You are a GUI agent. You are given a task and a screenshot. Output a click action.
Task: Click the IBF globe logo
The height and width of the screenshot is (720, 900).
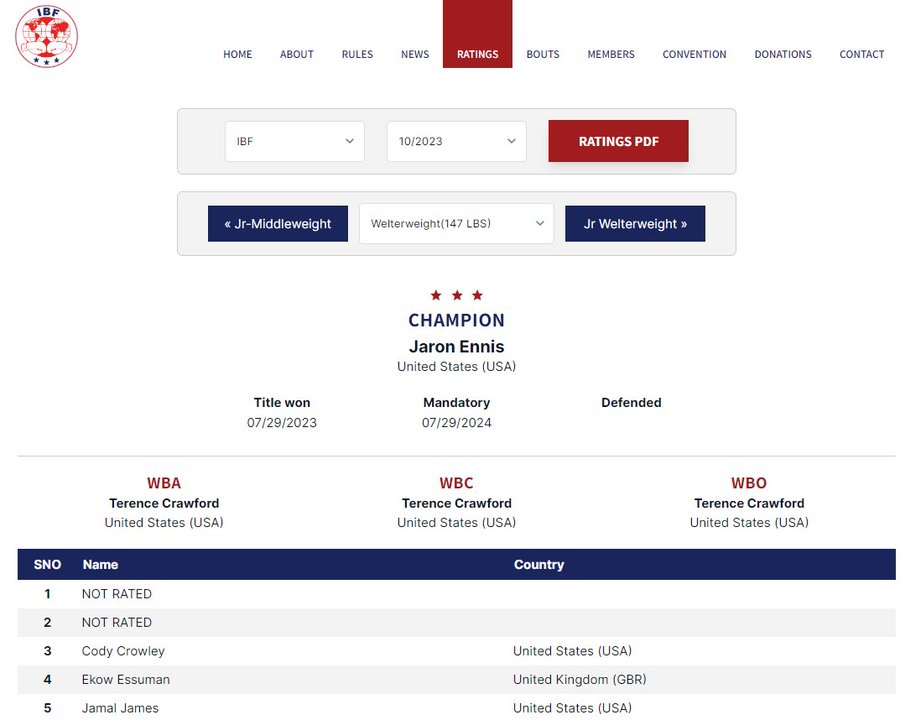46,36
